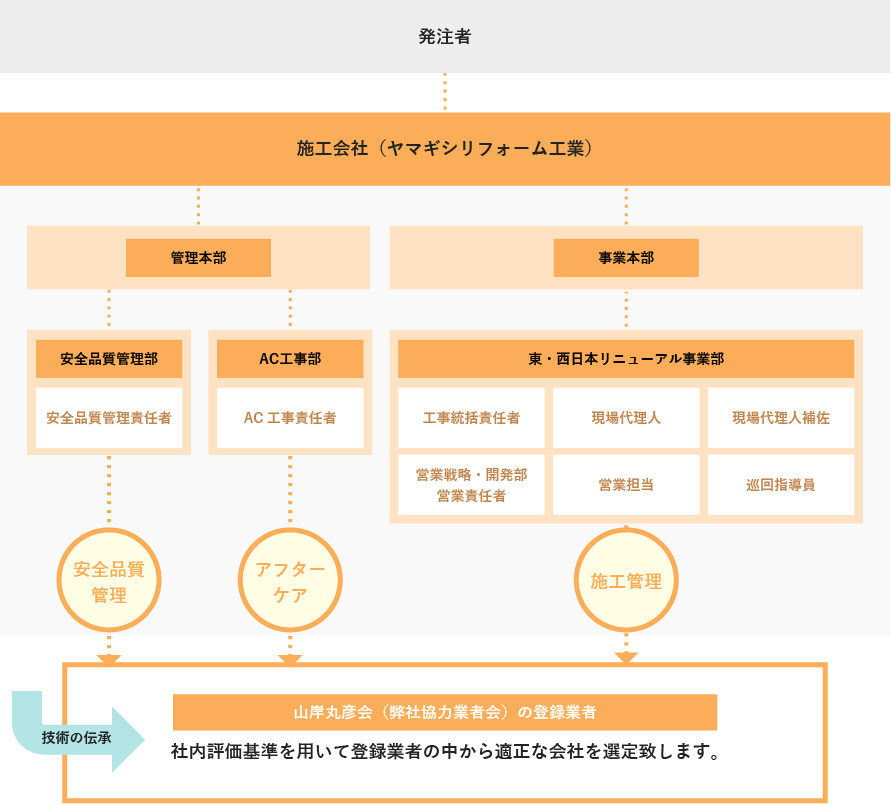The width and height of the screenshot is (891, 804).
Task: Click the 東・西日本リニューアル事業部 header
Action: coord(626,359)
